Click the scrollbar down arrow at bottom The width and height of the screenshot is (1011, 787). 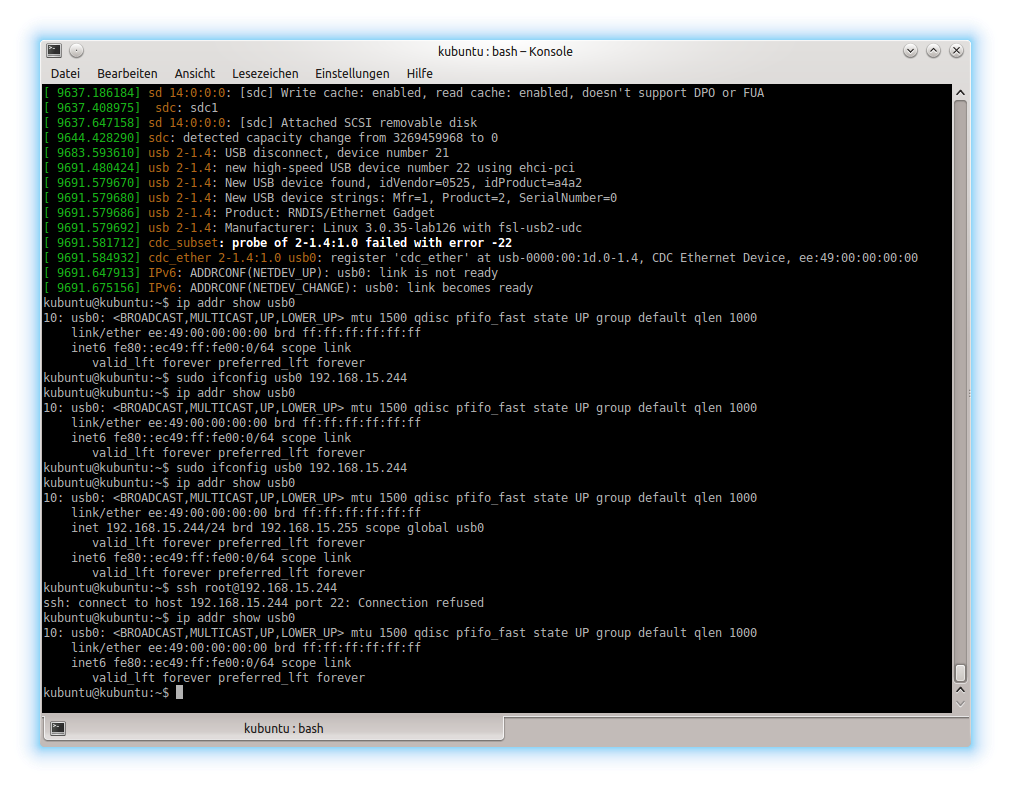pos(960,704)
